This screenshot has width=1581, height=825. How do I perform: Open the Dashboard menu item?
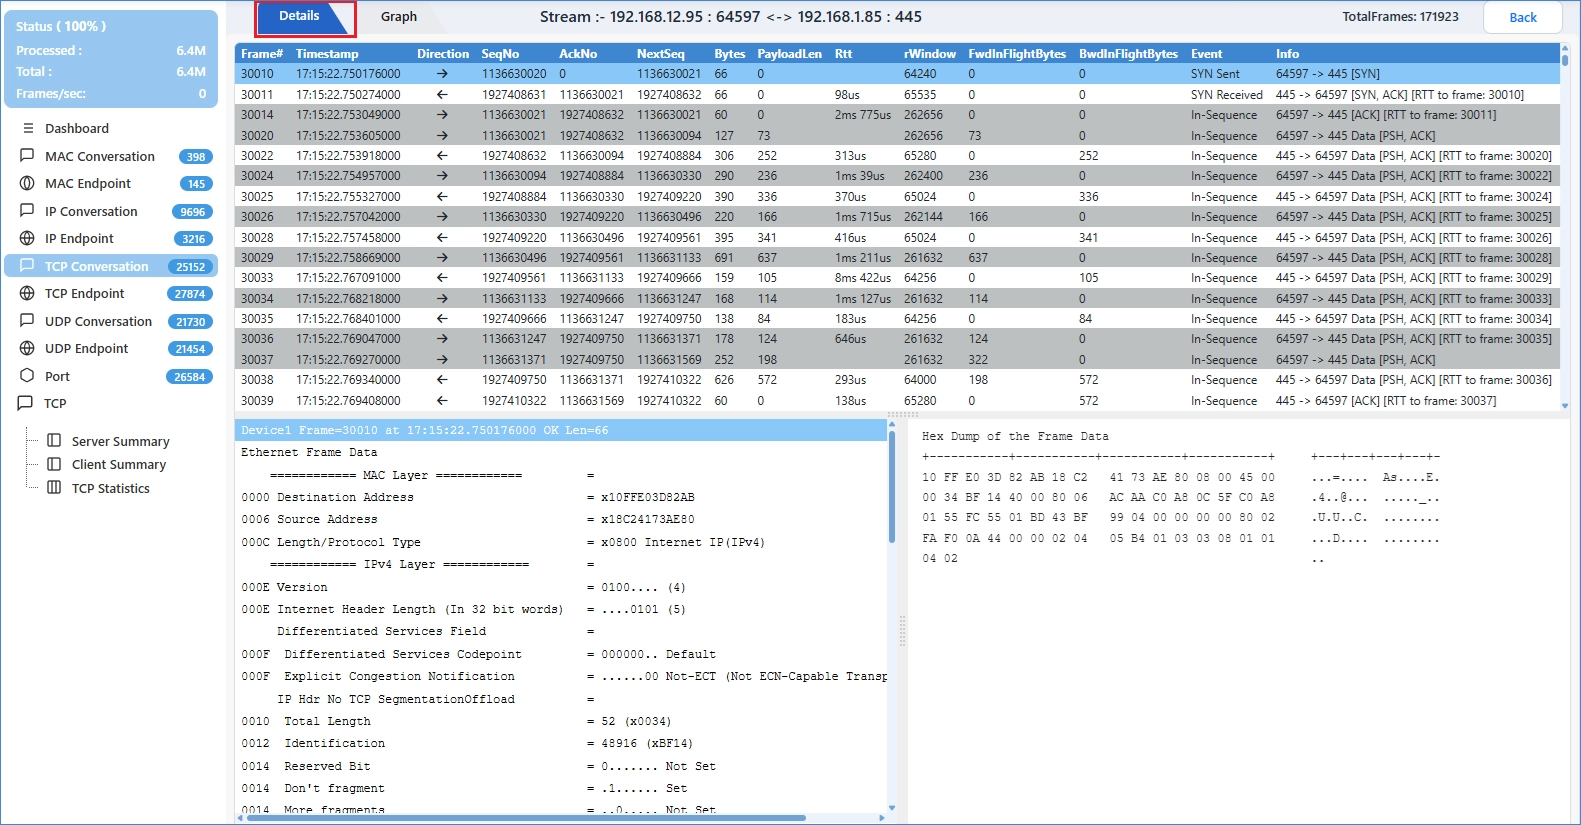pos(77,128)
